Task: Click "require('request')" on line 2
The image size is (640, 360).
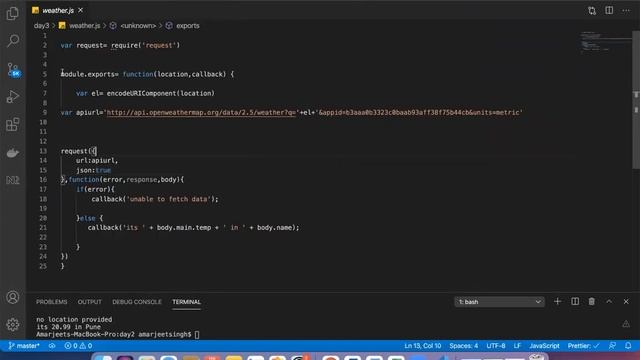Action: pyautogui.click(x=145, y=45)
